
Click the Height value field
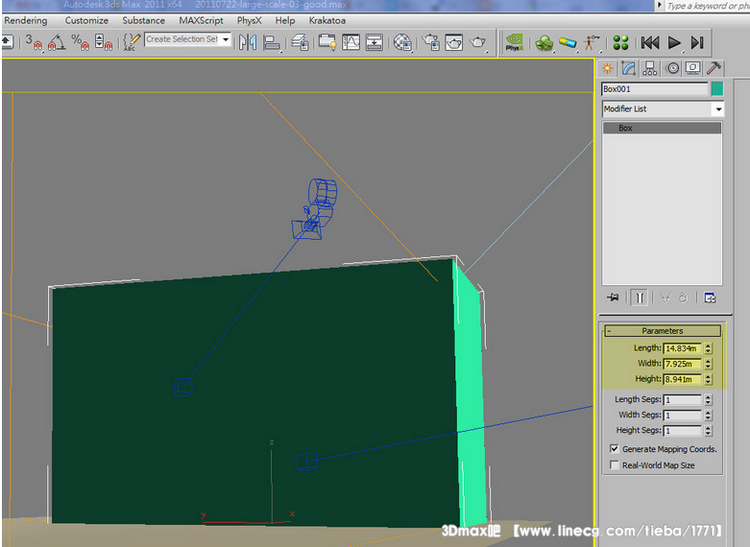click(682, 379)
